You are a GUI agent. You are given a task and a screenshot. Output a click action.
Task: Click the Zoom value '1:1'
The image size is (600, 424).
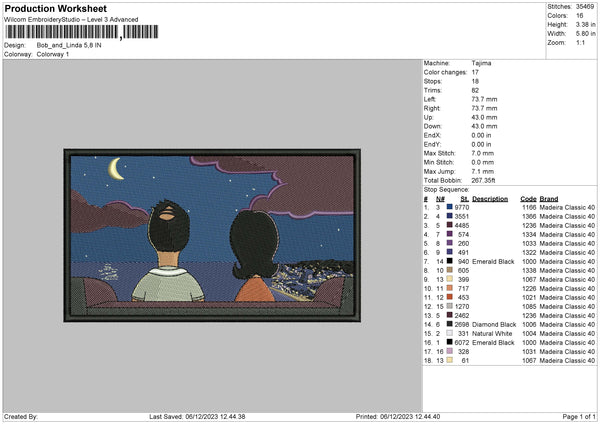pyautogui.click(x=580, y=42)
